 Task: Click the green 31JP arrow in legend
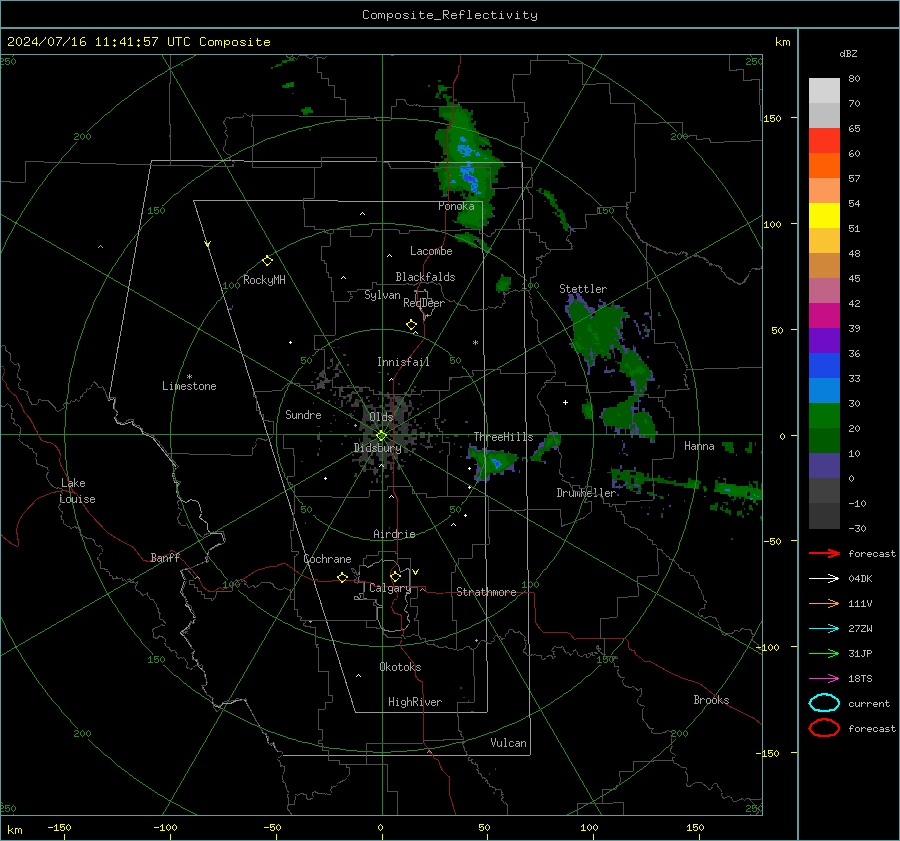pos(824,653)
